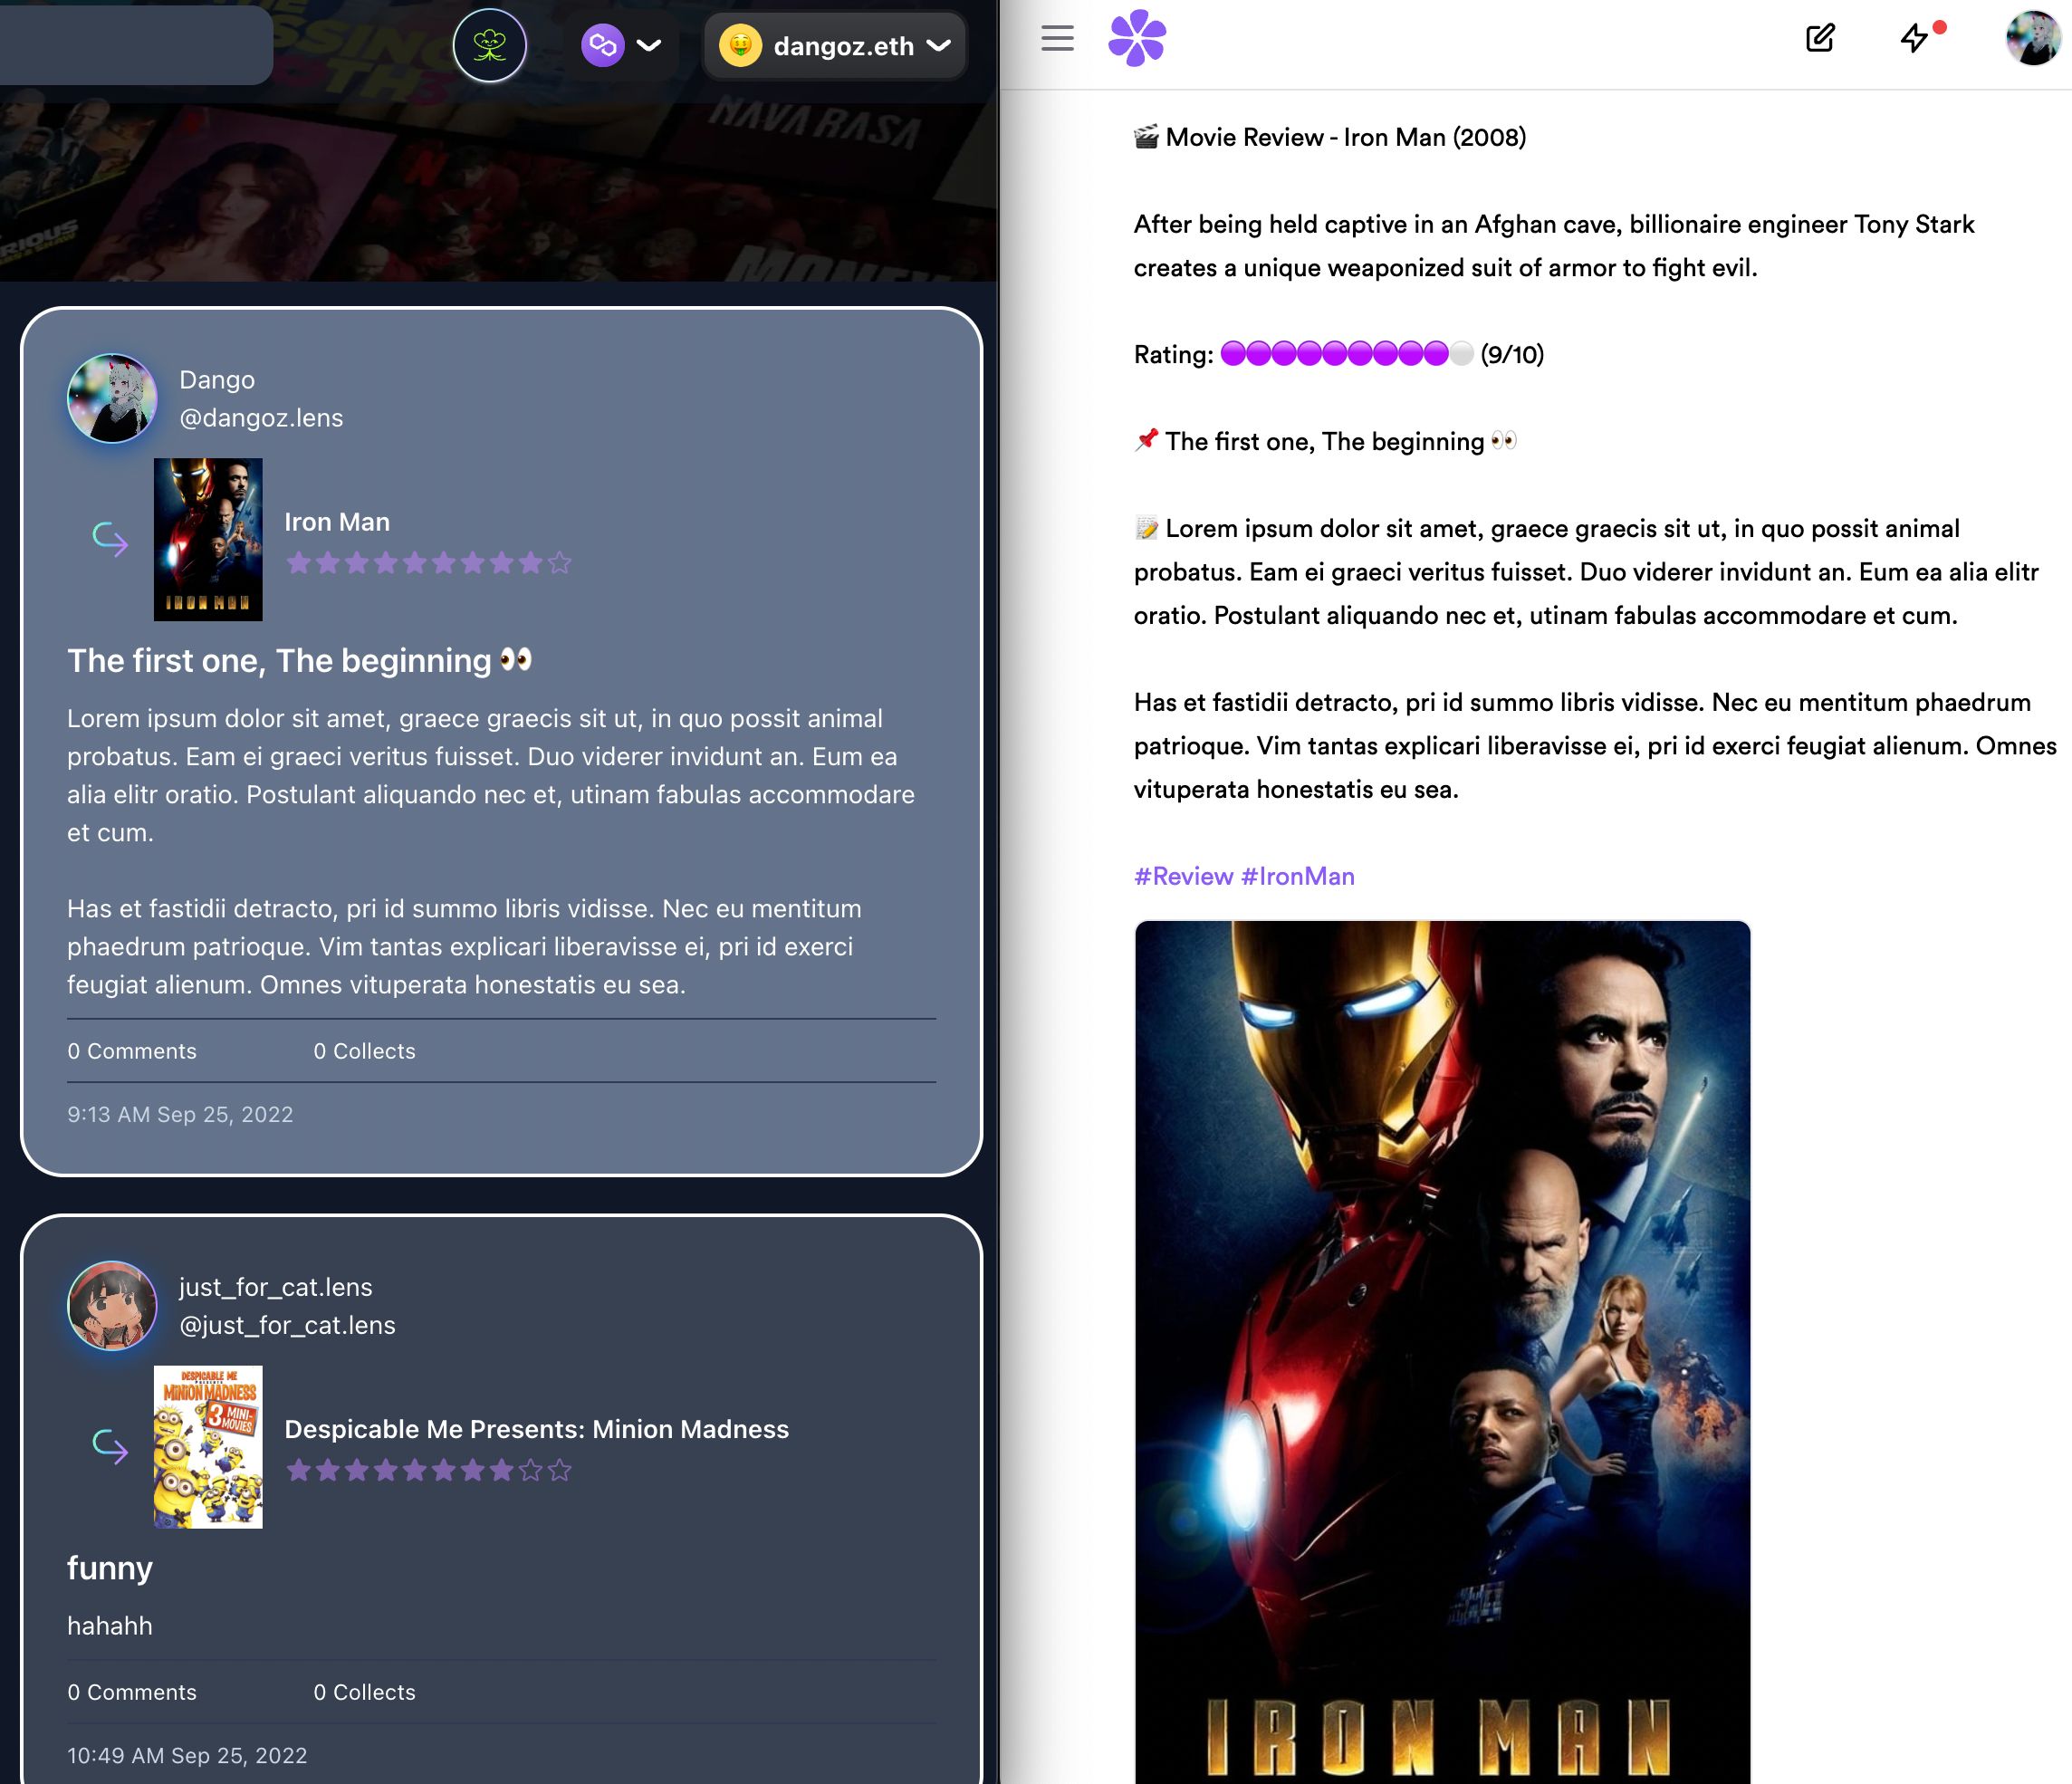
Task: Click the share arrow beside Minion Madness
Action: coord(110,1446)
